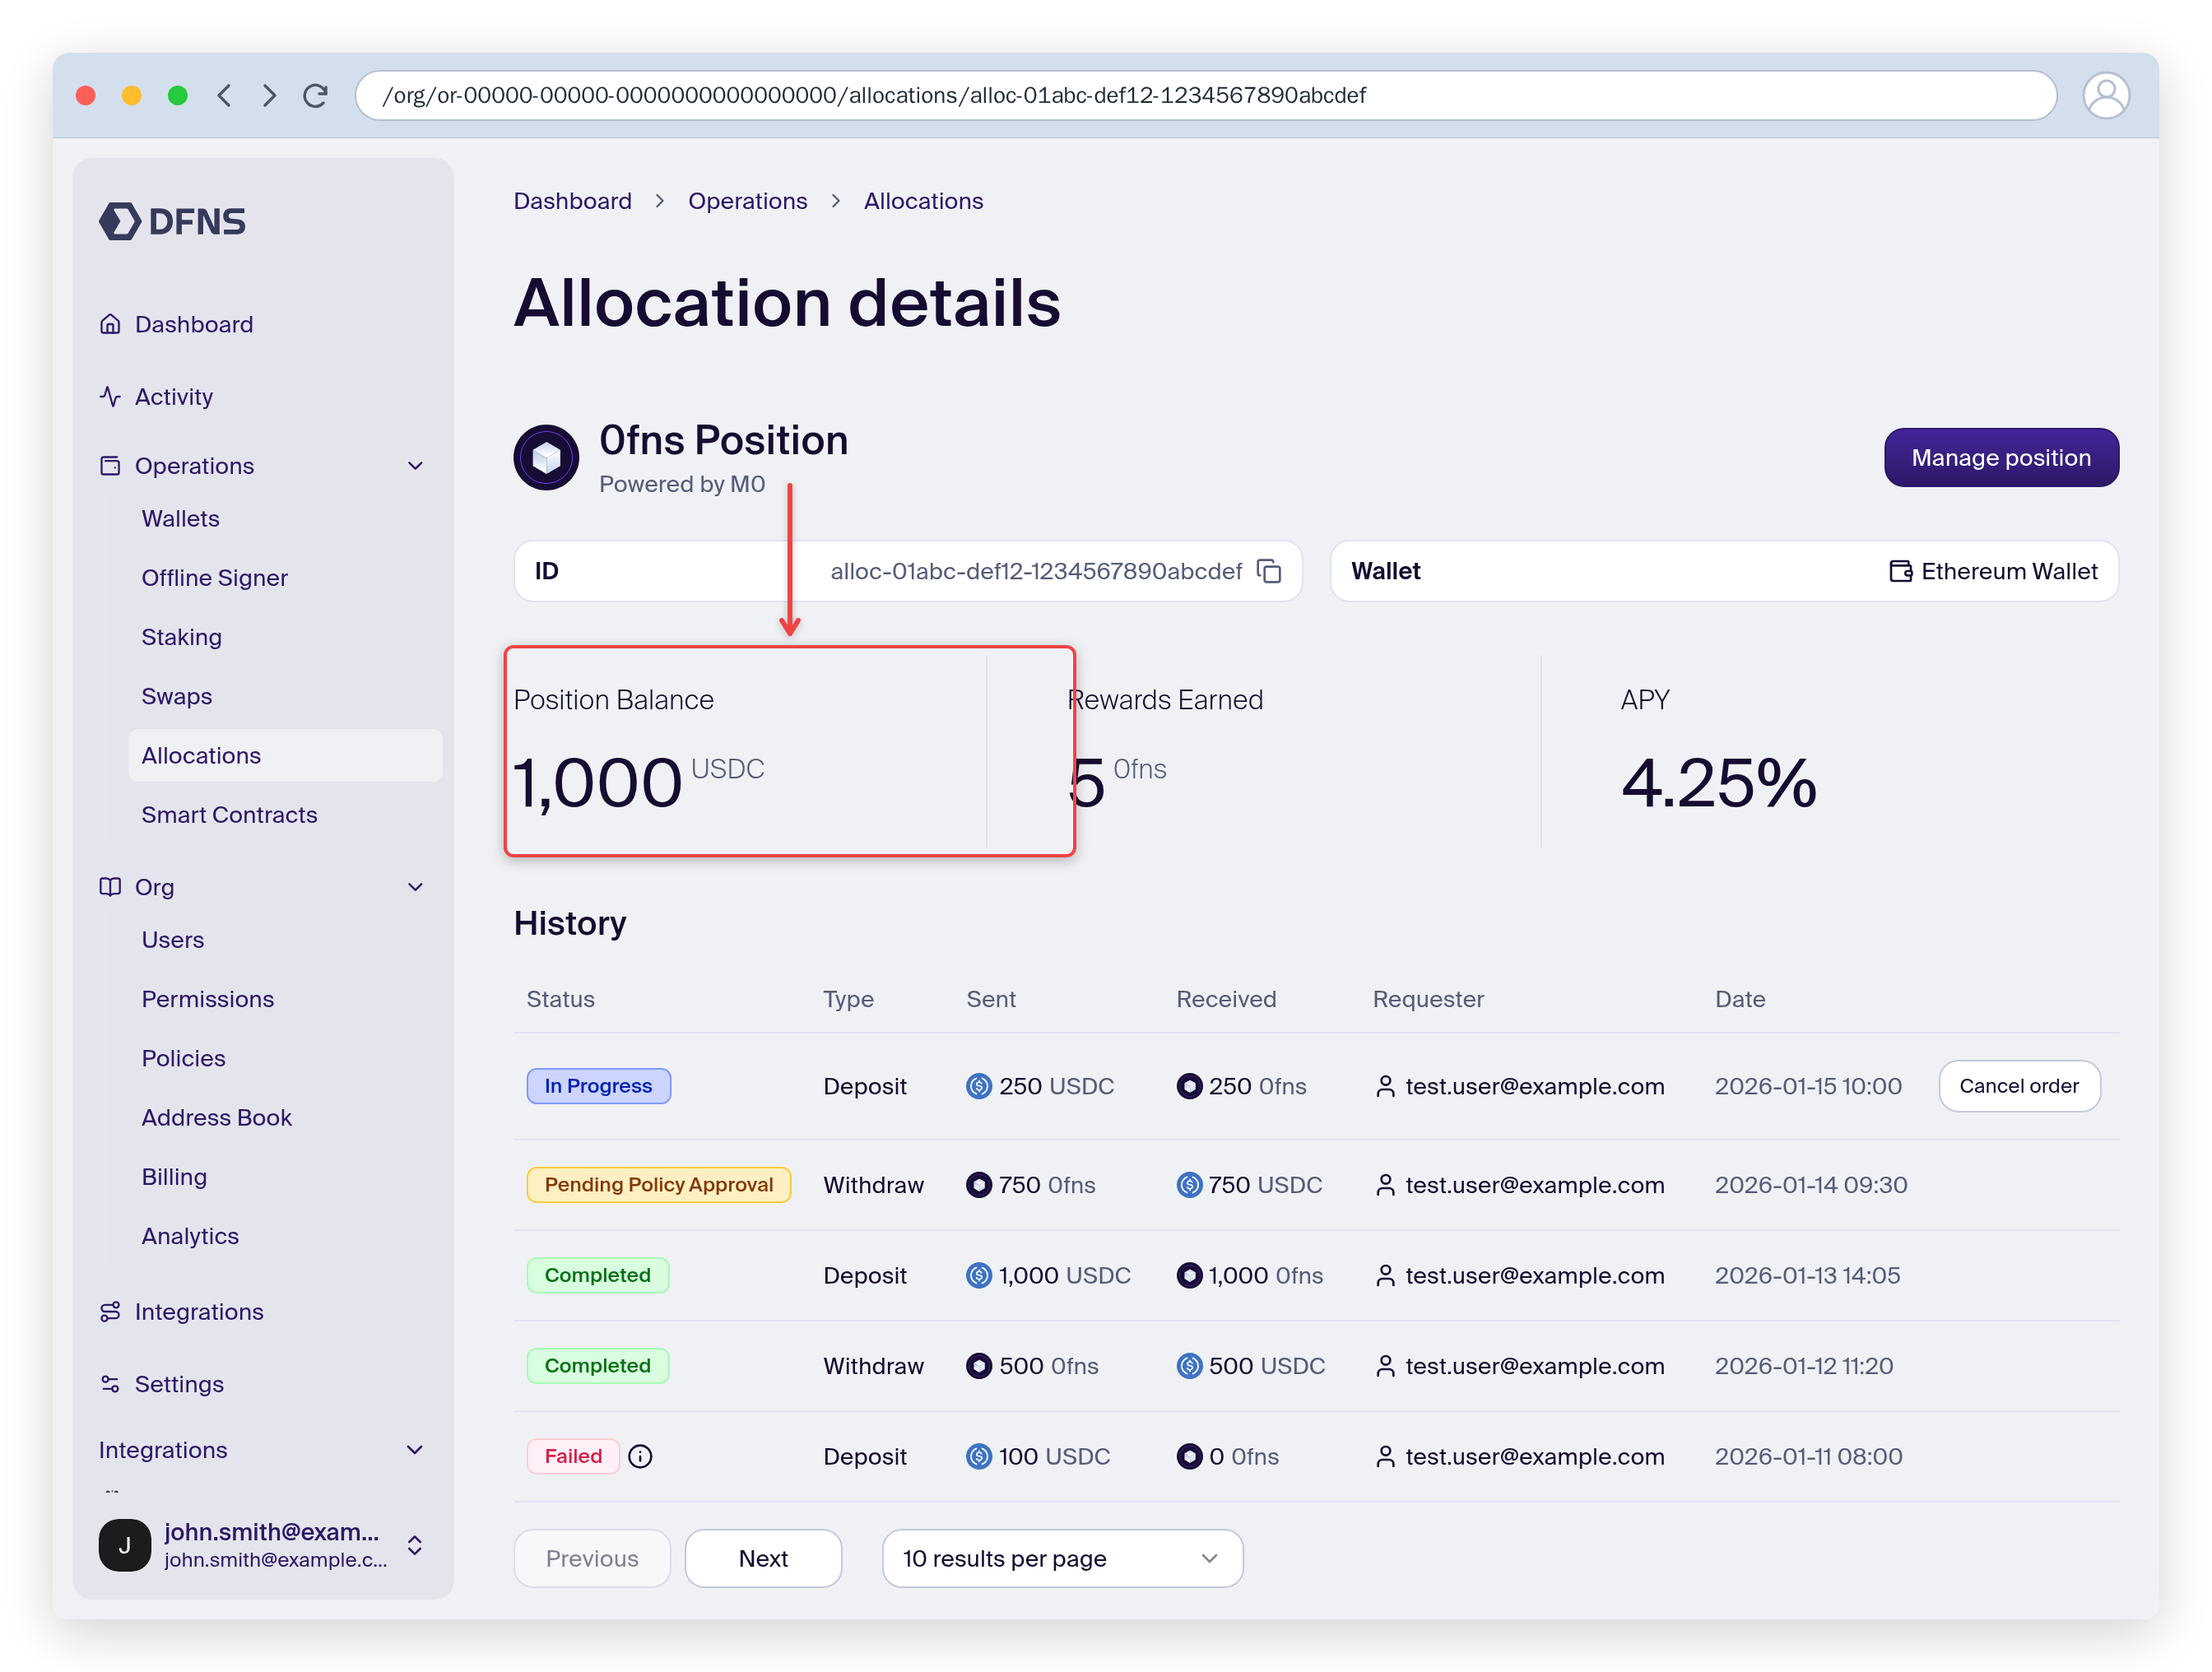
Task: Open the 10 results per page dropdown
Action: tap(1062, 1558)
